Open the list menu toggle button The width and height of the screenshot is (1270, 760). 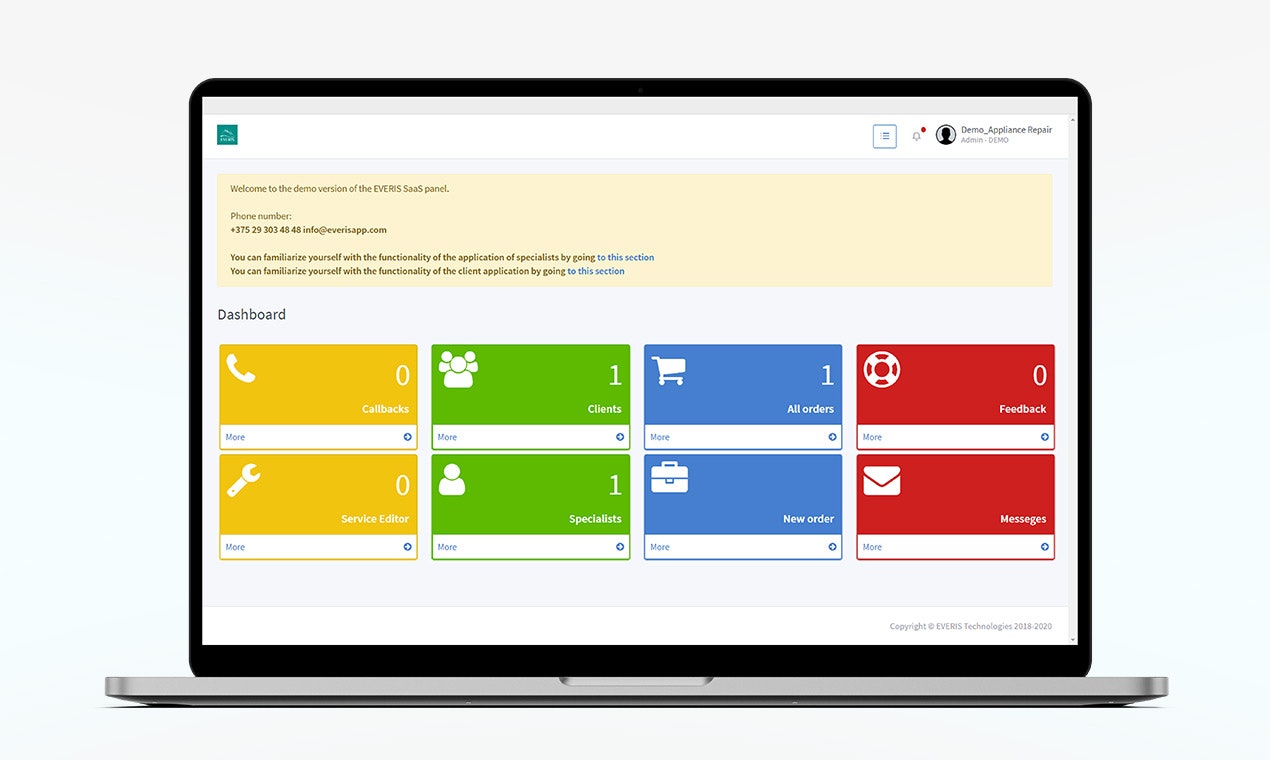point(885,136)
